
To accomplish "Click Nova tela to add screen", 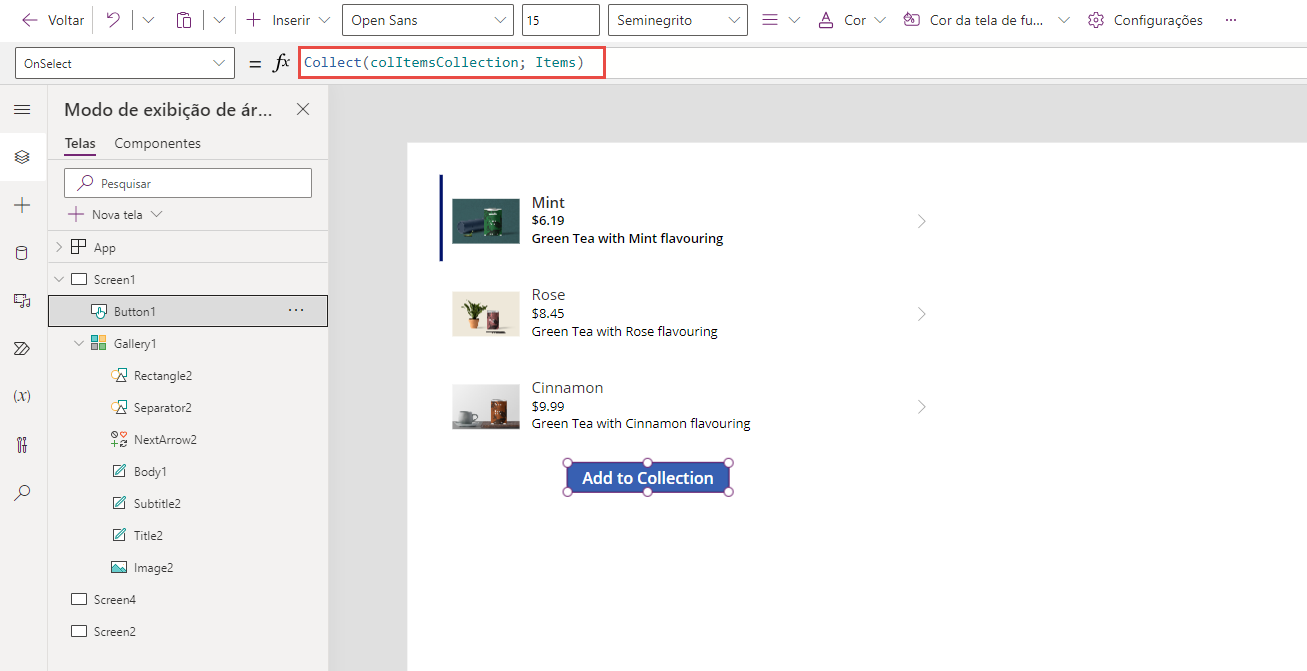I will click(115, 214).
